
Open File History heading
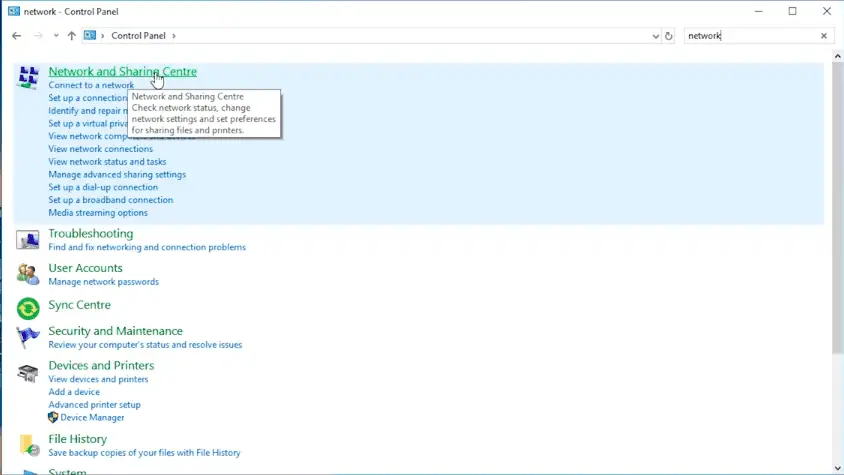click(78, 439)
